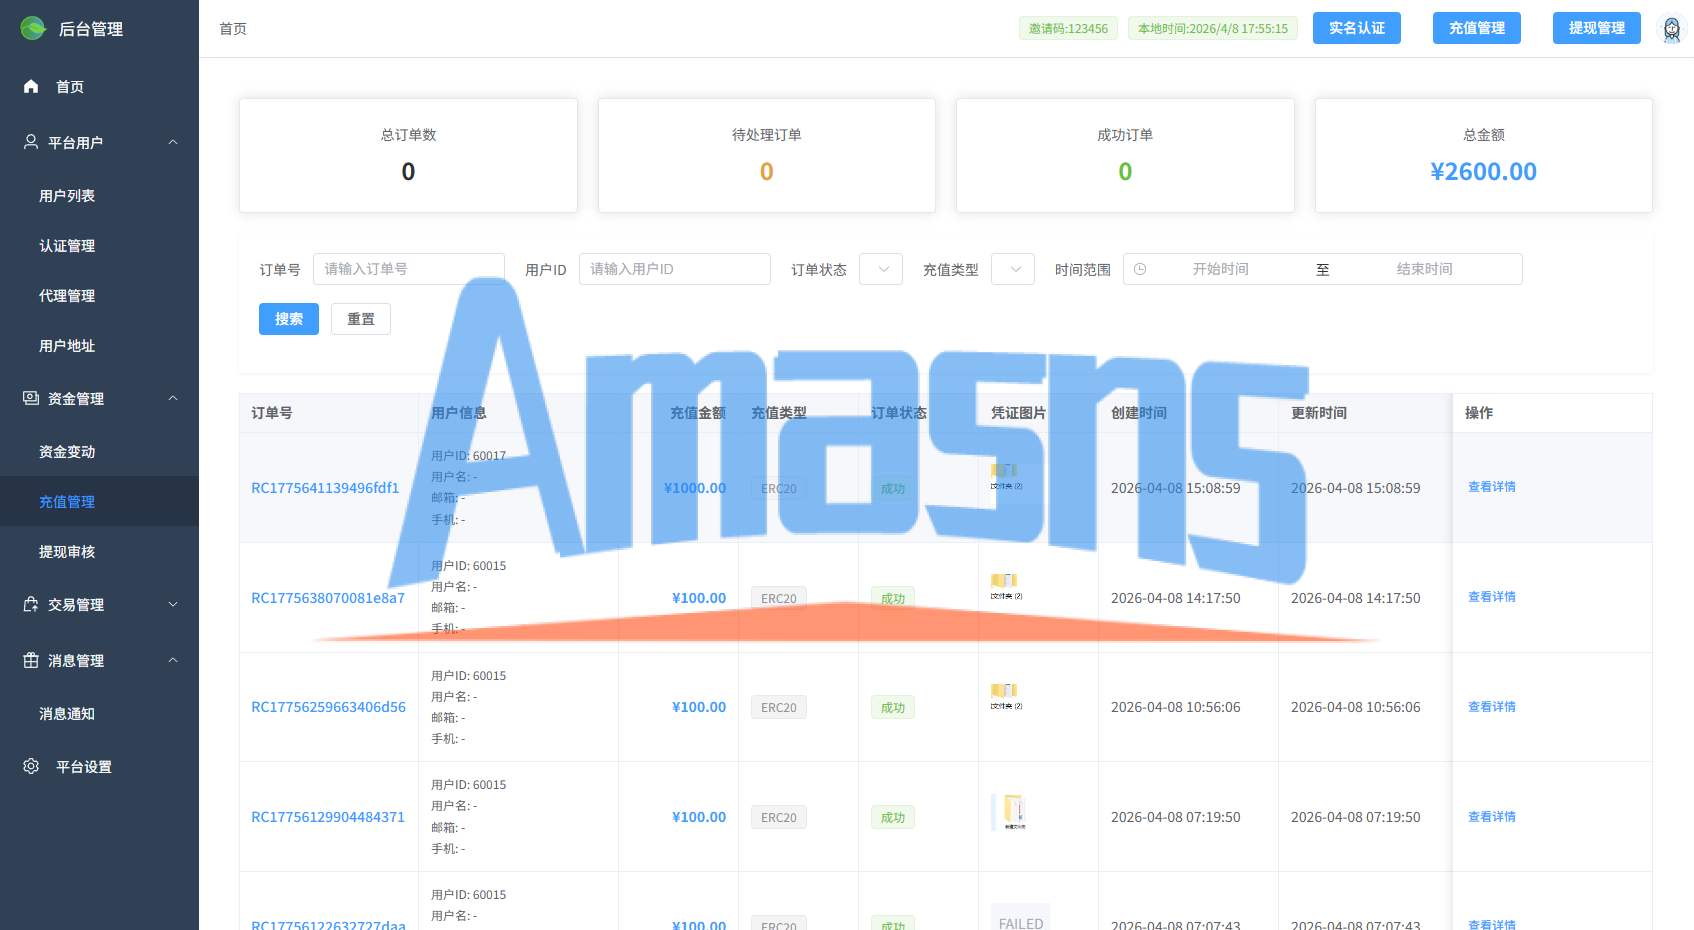
Task: Open the 充值类型 dropdown
Action: pos(1013,269)
